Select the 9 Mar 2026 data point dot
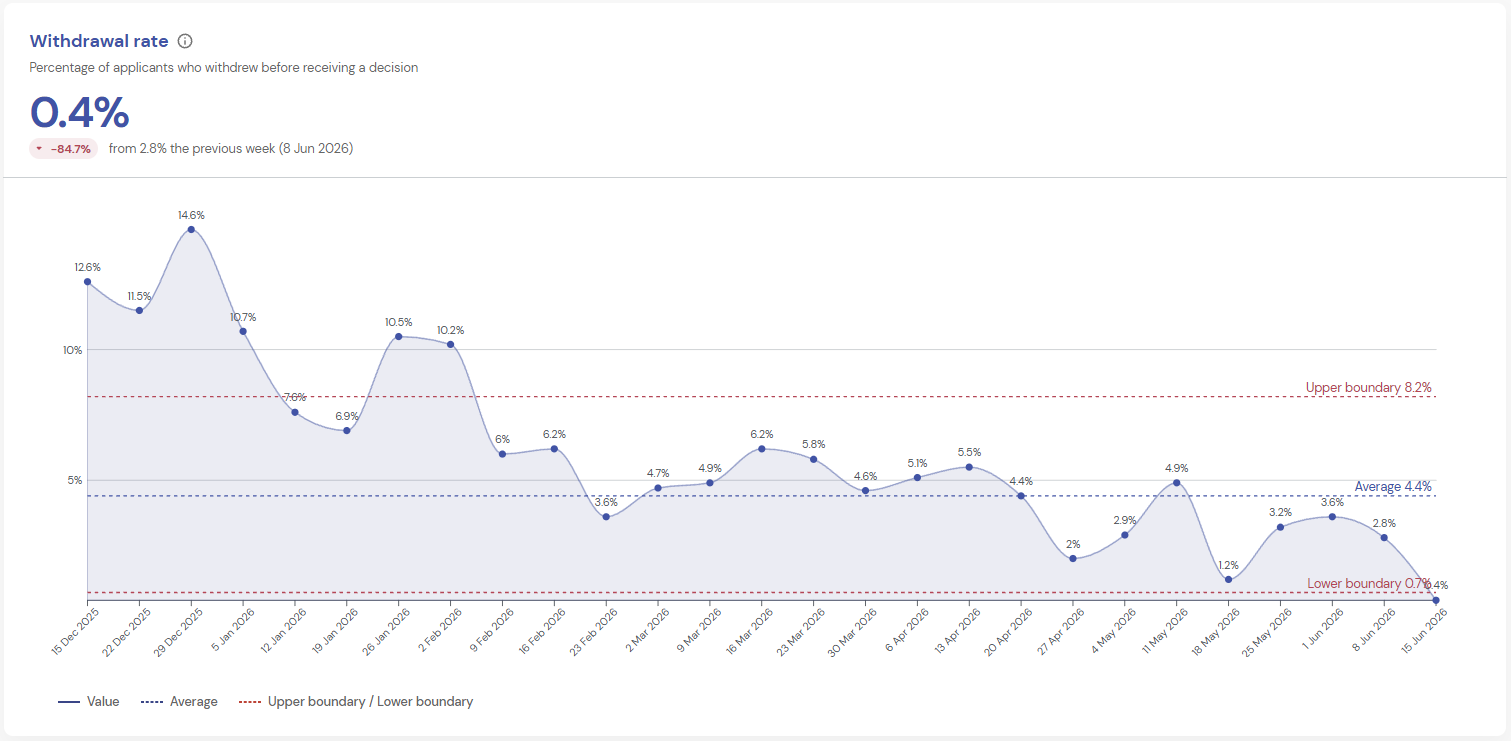Viewport: 1511px width, 741px height. (710, 483)
